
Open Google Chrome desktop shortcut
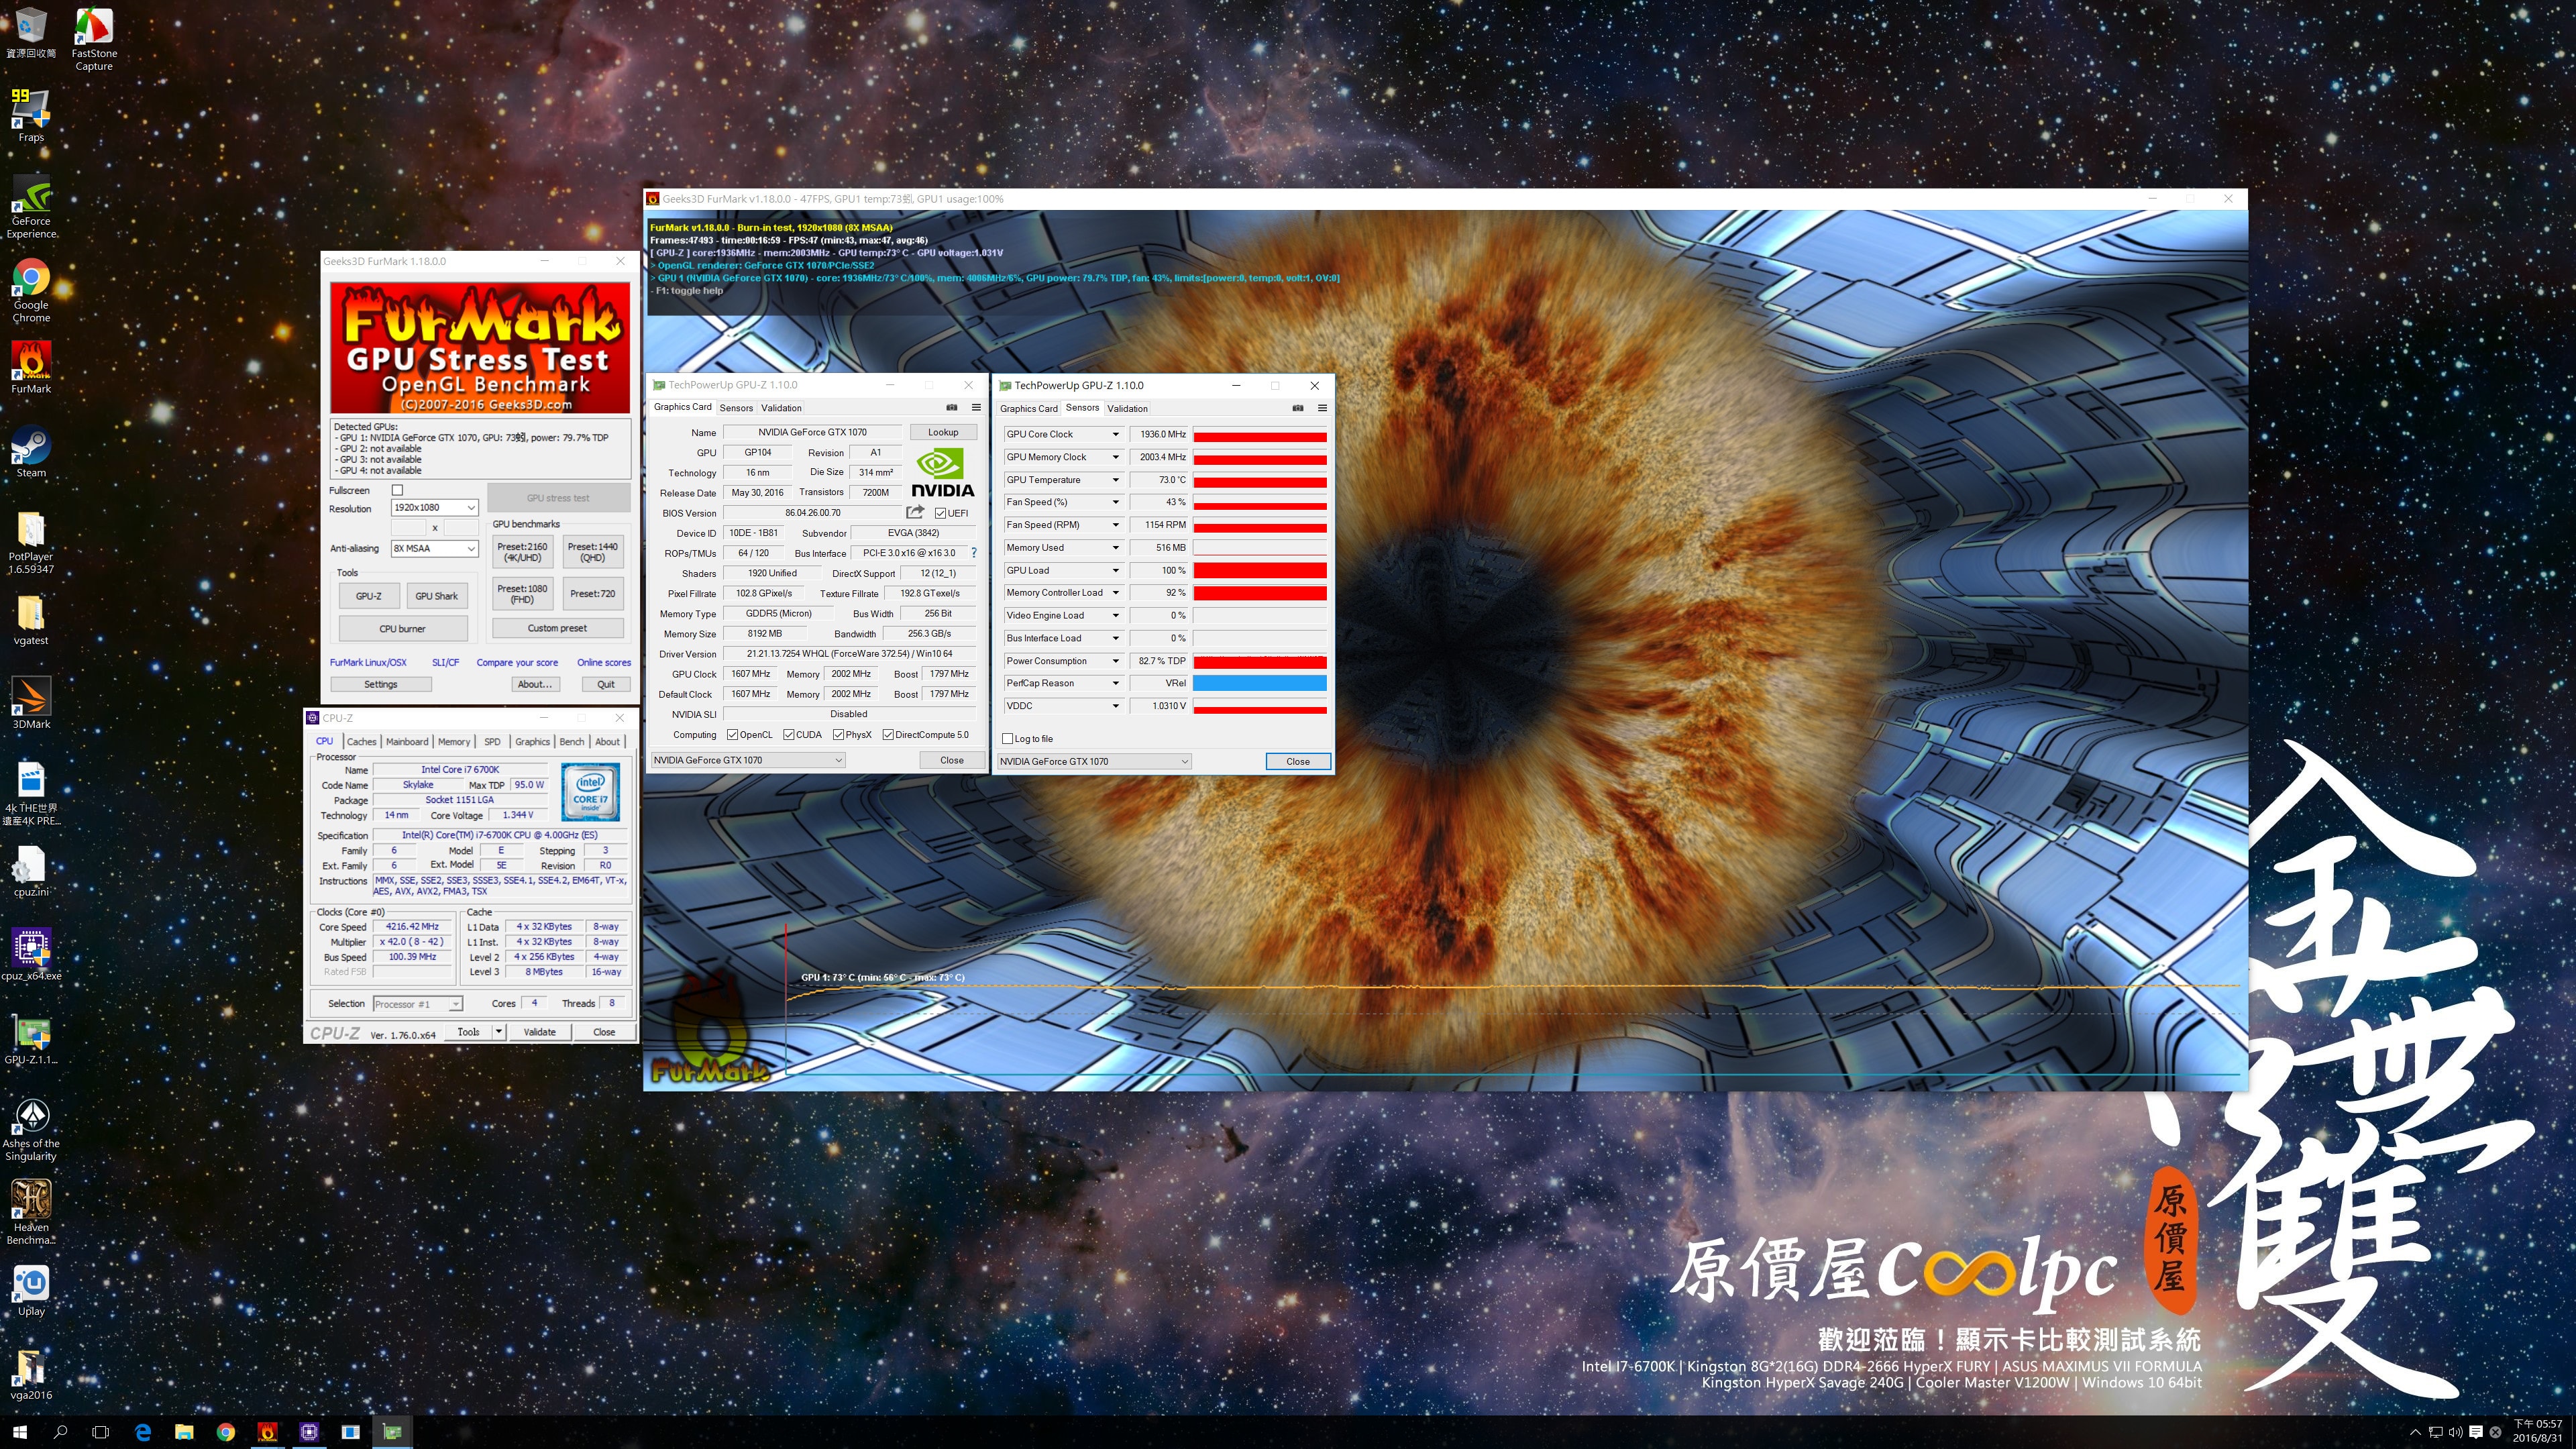tap(31, 291)
